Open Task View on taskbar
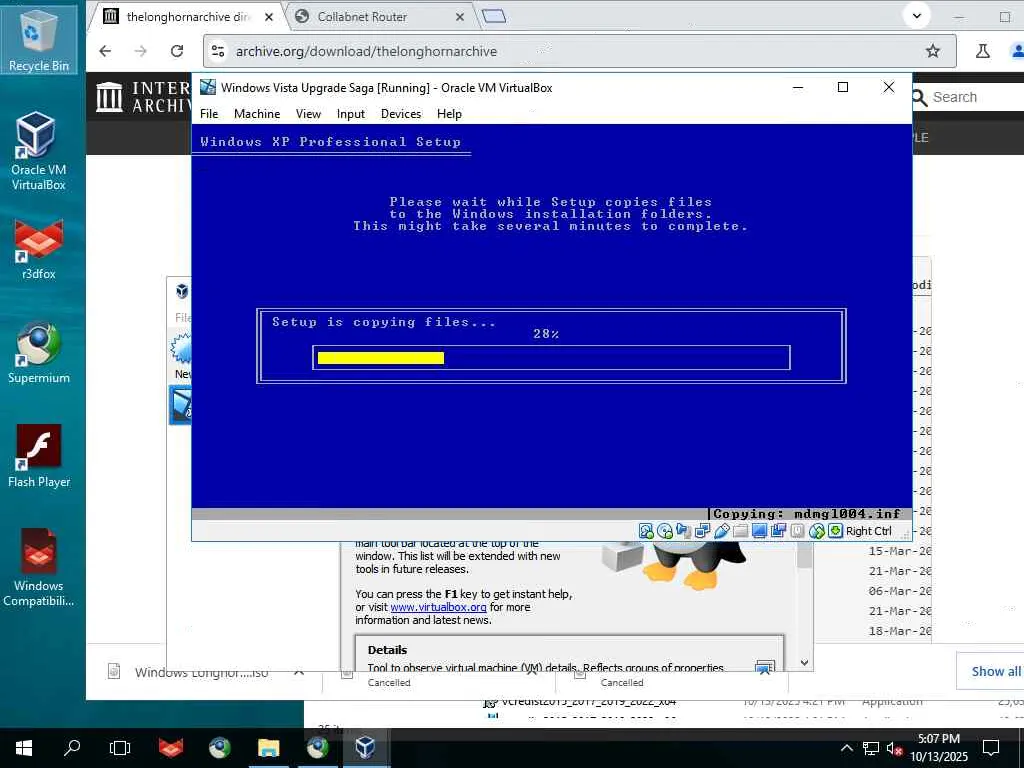This screenshot has height=768, width=1024. [120, 748]
